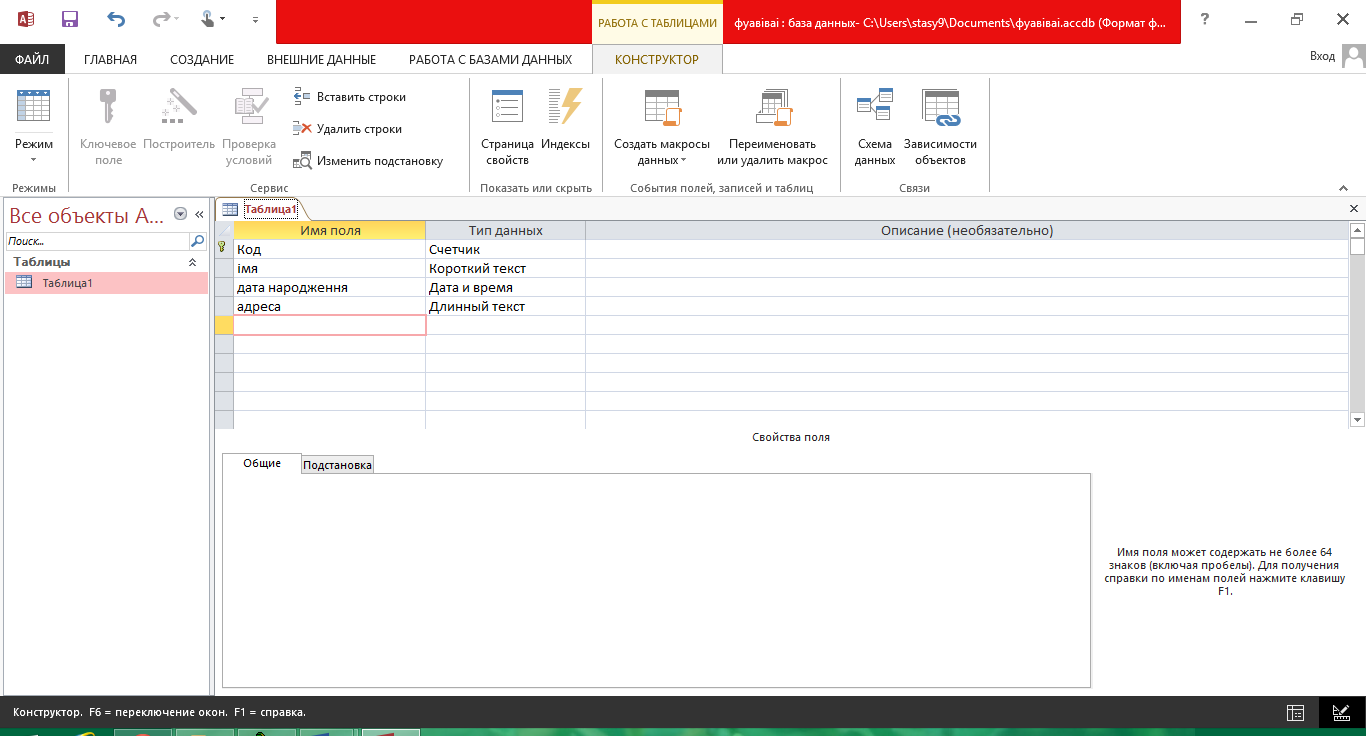Screen dimensions: 1366x736
Task: Open navigation pane category dropdown
Action: coord(180,214)
